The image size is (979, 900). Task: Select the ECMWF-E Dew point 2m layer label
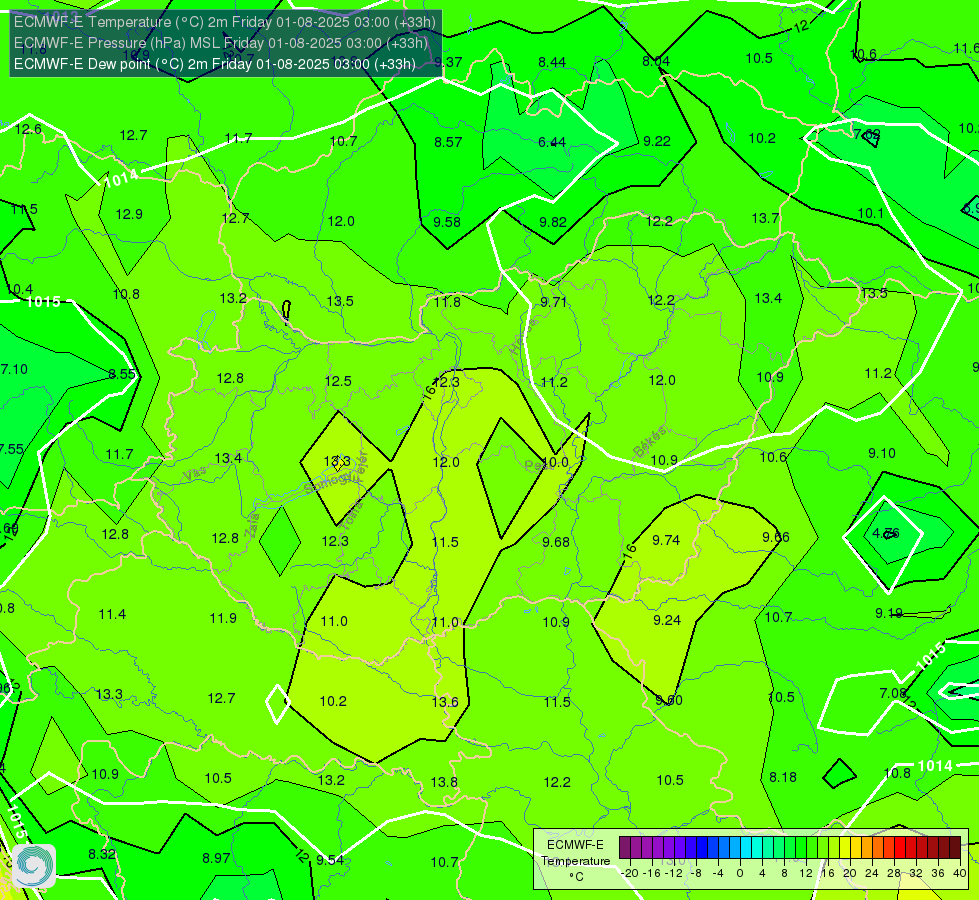(214, 64)
